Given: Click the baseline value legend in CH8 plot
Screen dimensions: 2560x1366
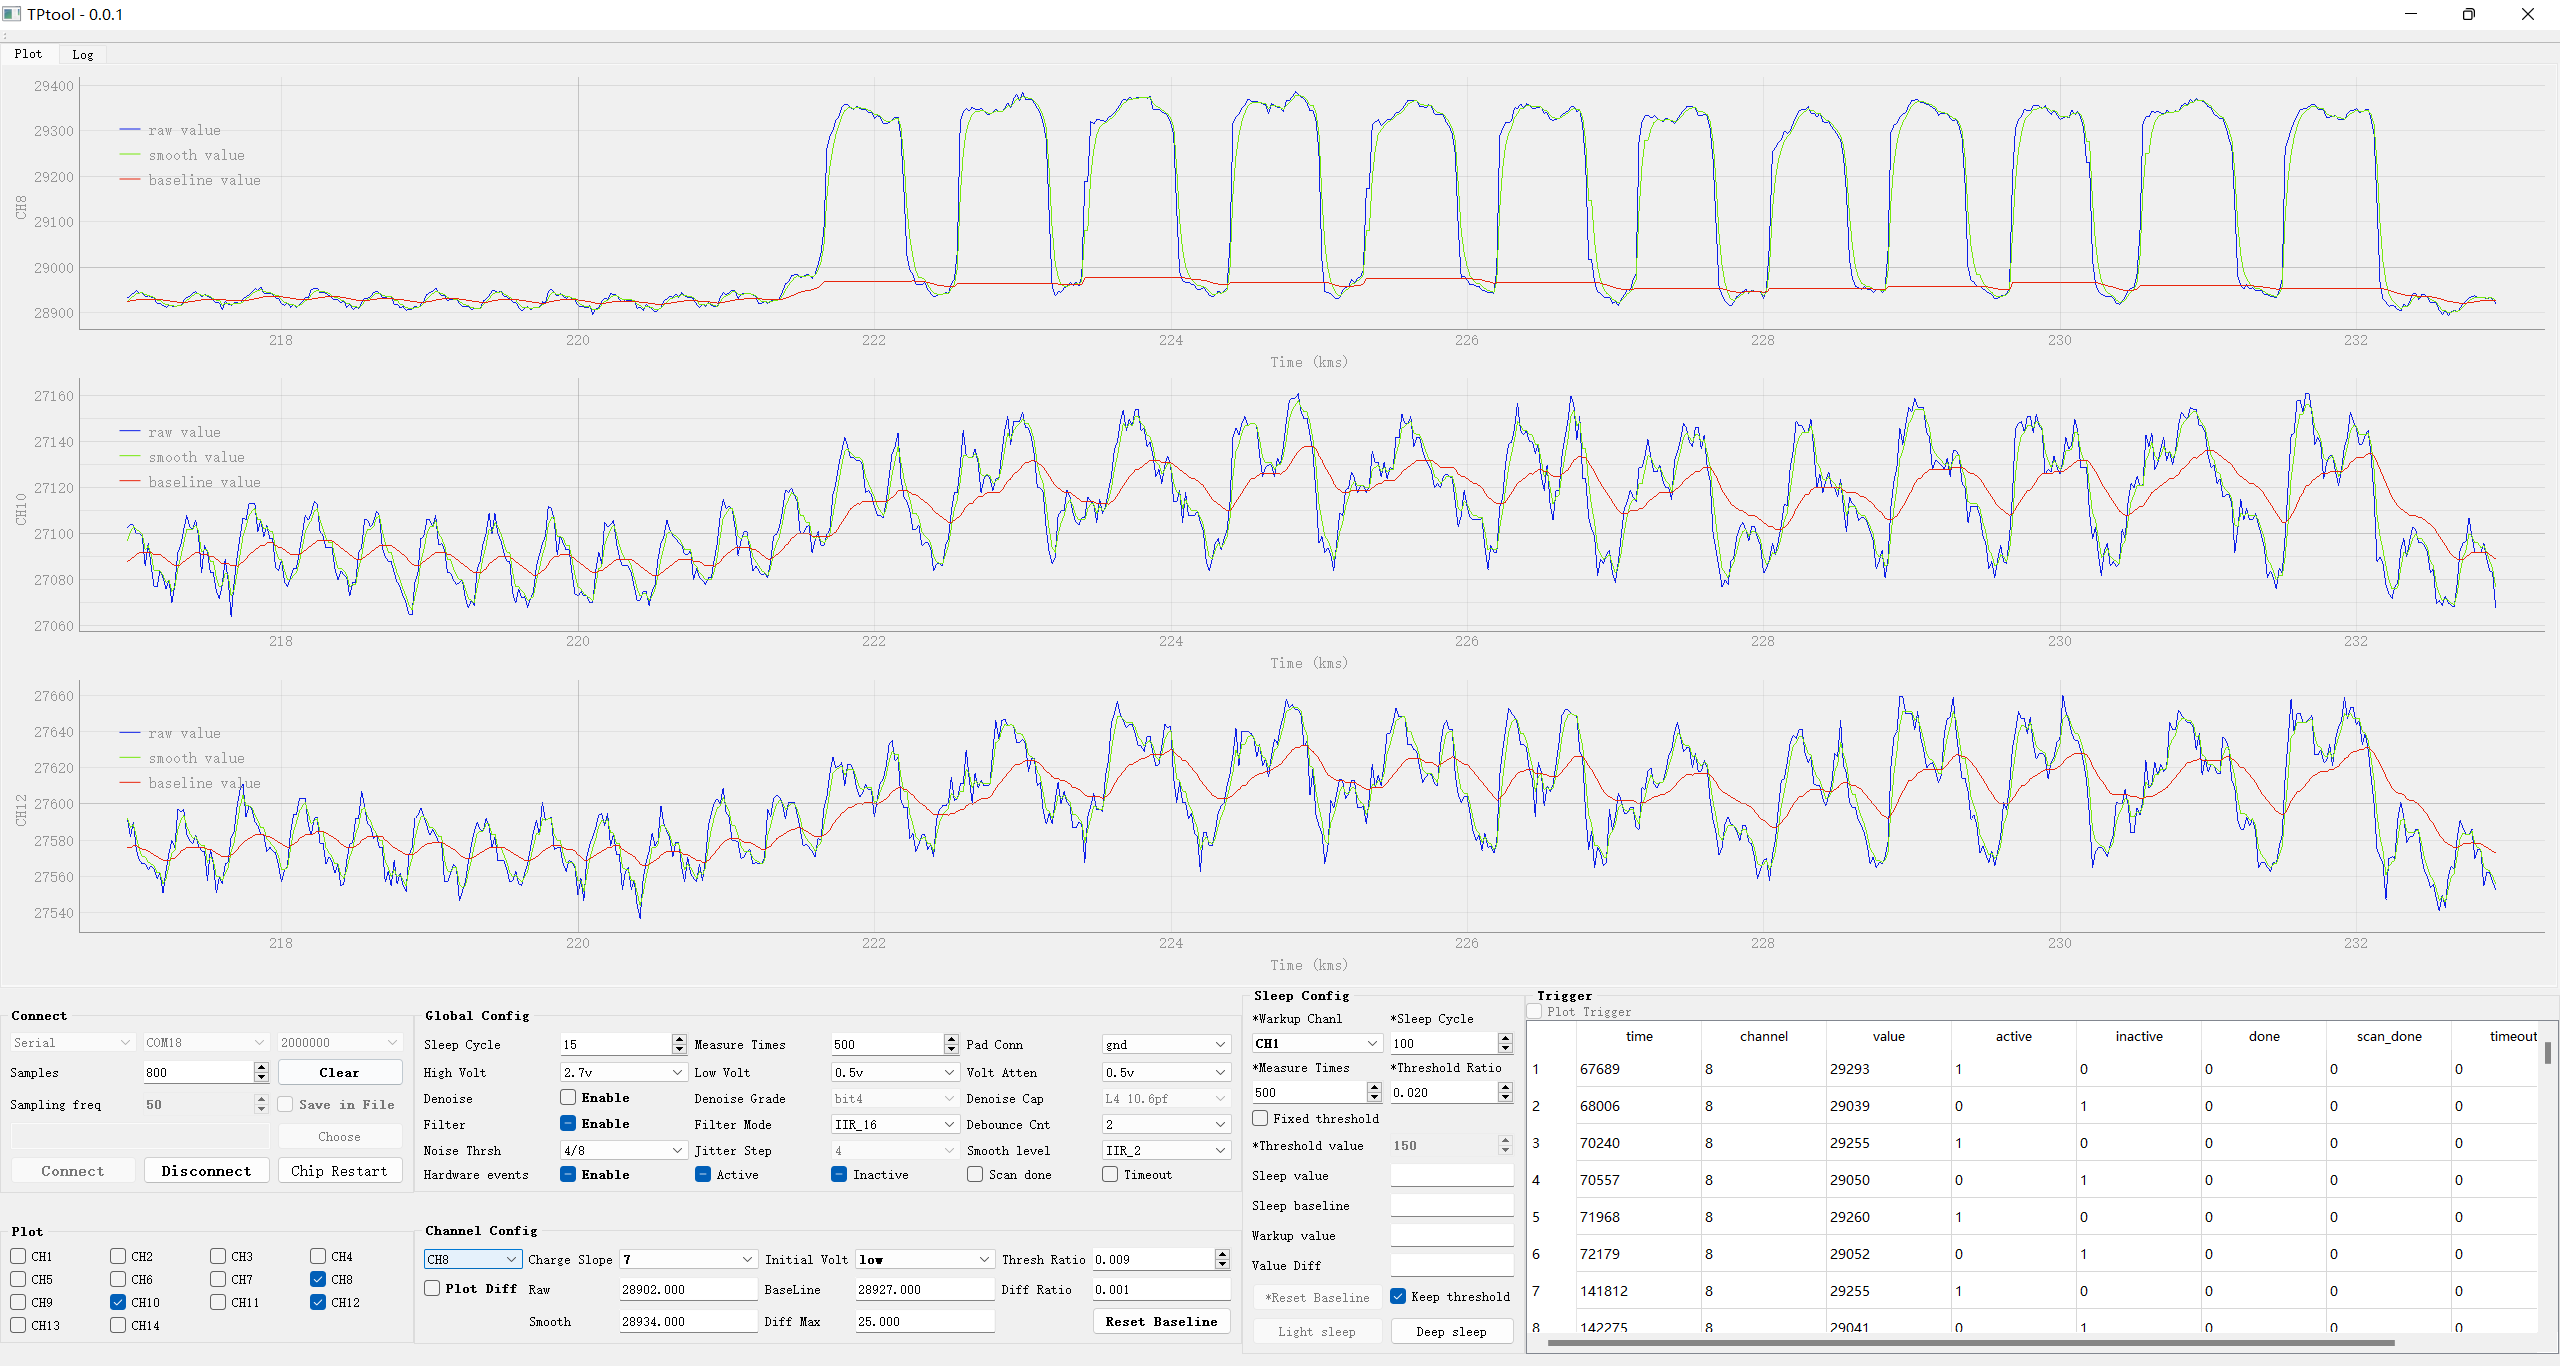Looking at the screenshot, I should (x=190, y=180).
